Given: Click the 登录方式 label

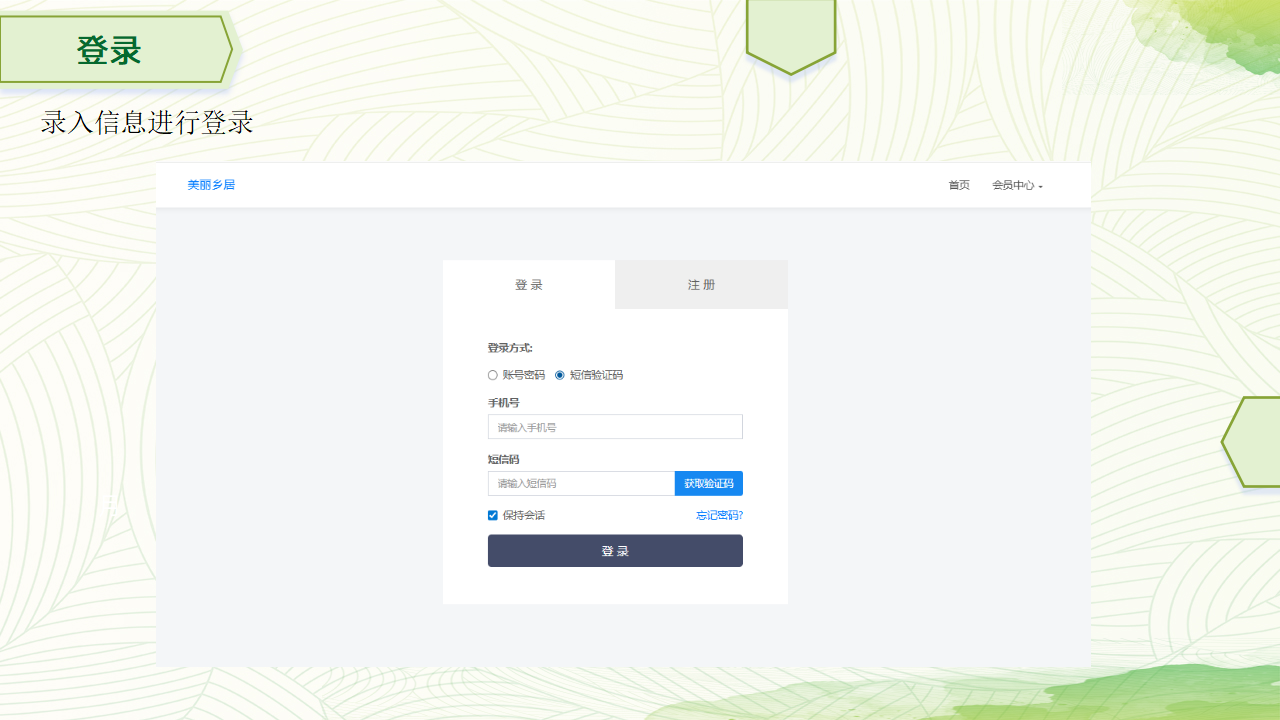Looking at the screenshot, I should pyautogui.click(x=510, y=348).
